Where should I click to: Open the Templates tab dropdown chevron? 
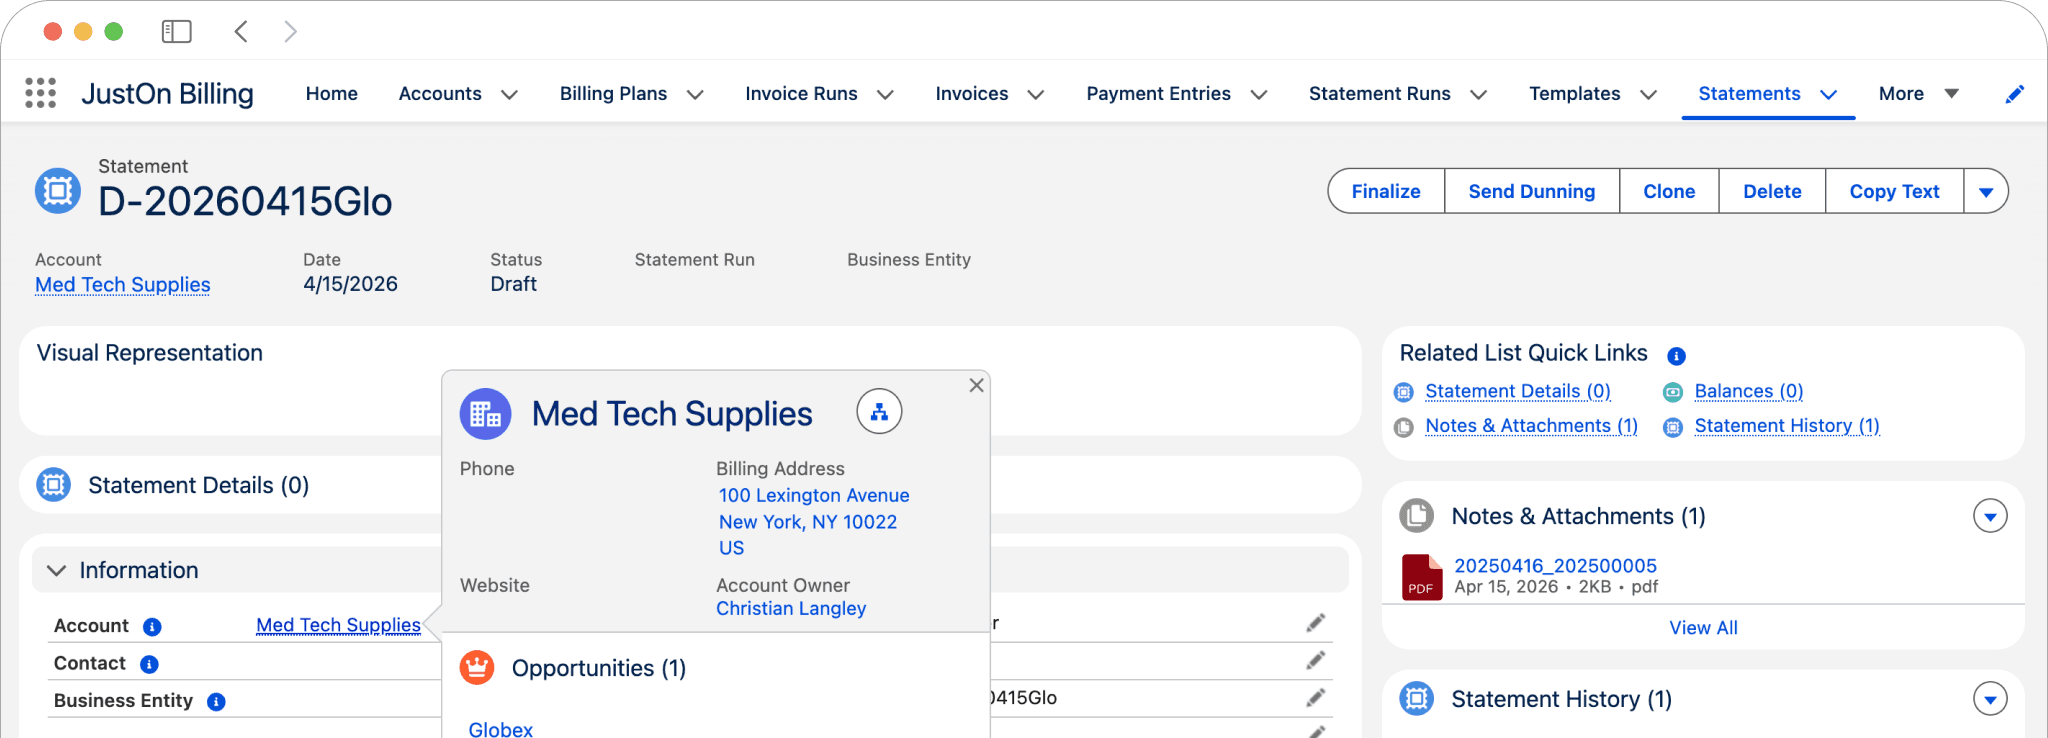tap(1649, 94)
